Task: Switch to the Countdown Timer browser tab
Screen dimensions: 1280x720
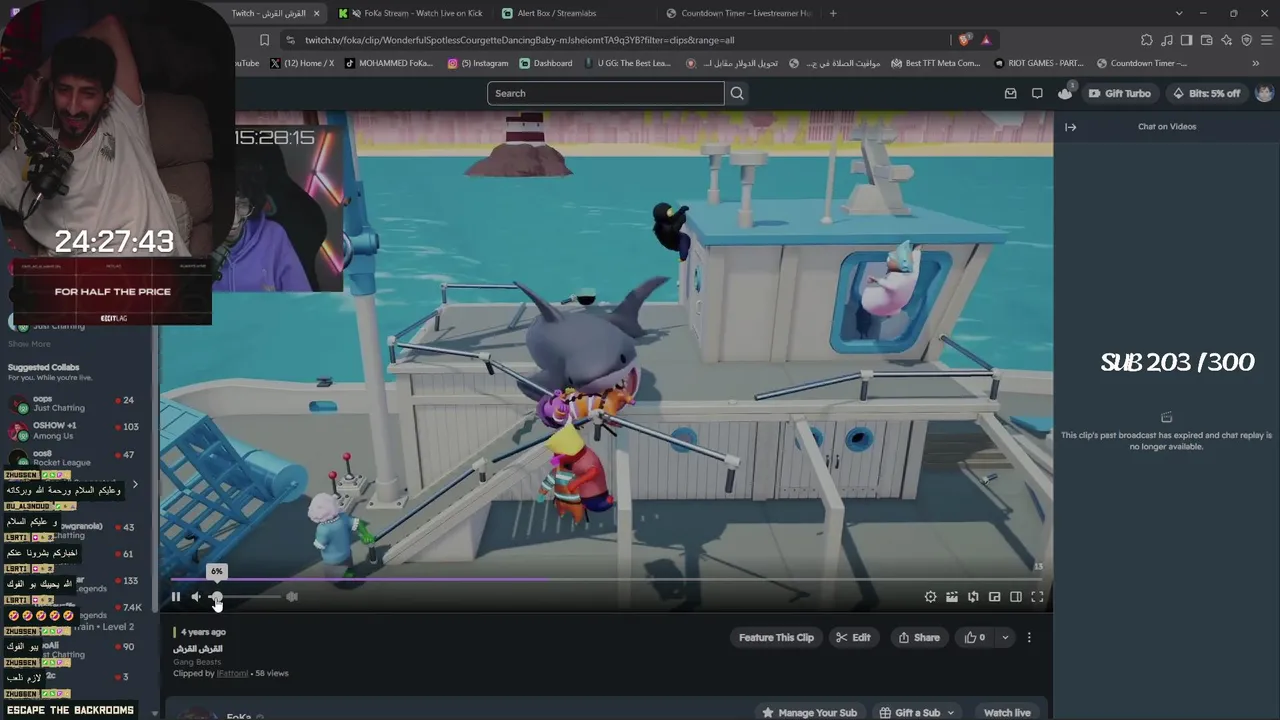Action: (x=738, y=13)
